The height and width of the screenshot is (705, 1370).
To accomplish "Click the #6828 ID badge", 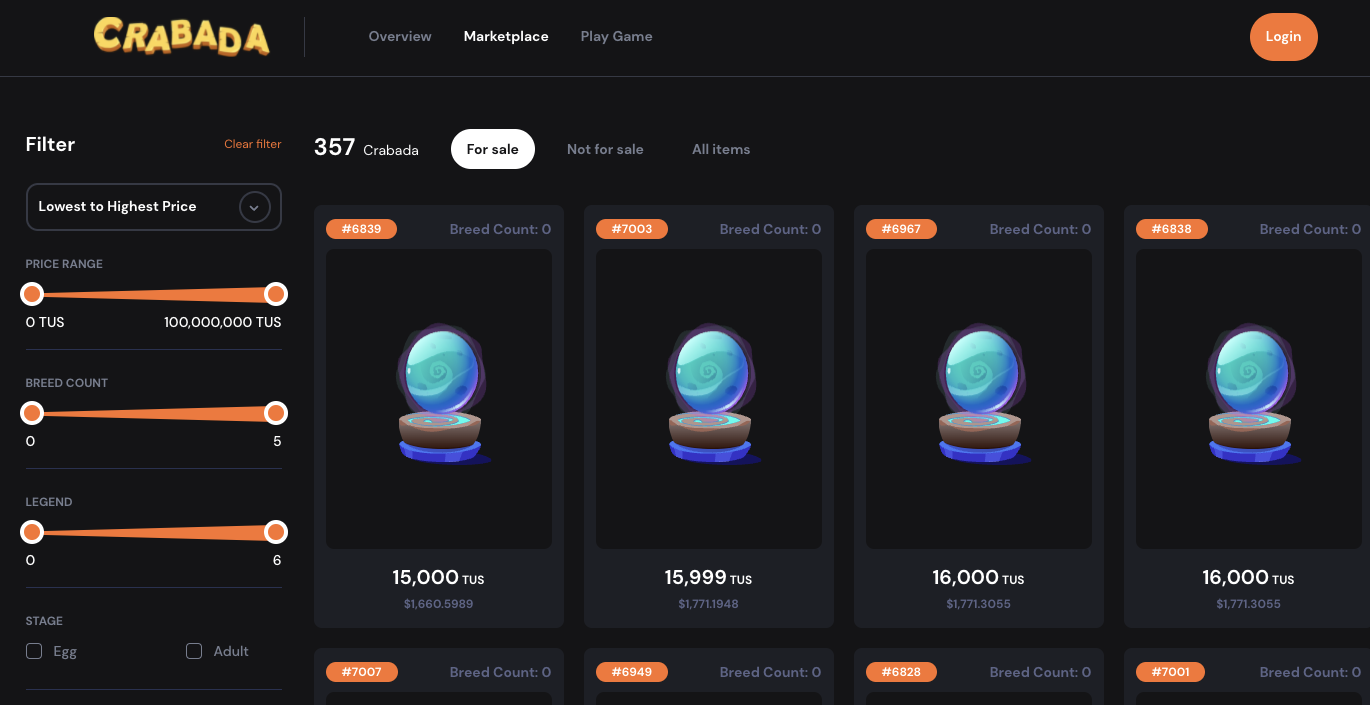I will click(902, 672).
